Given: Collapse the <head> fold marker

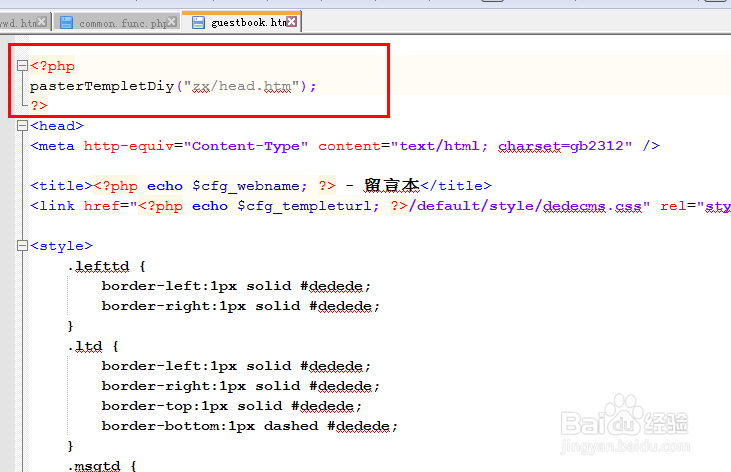Looking at the screenshot, I should coord(22,125).
